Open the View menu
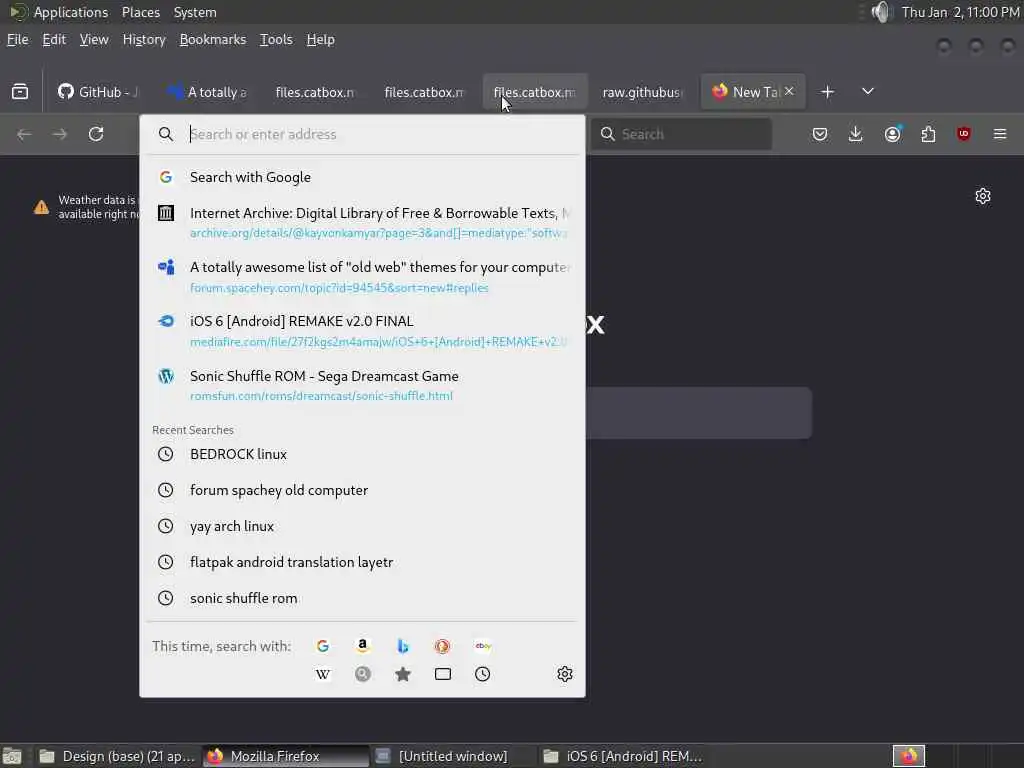This screenshot has width=1024, height=768. [94, 40]
